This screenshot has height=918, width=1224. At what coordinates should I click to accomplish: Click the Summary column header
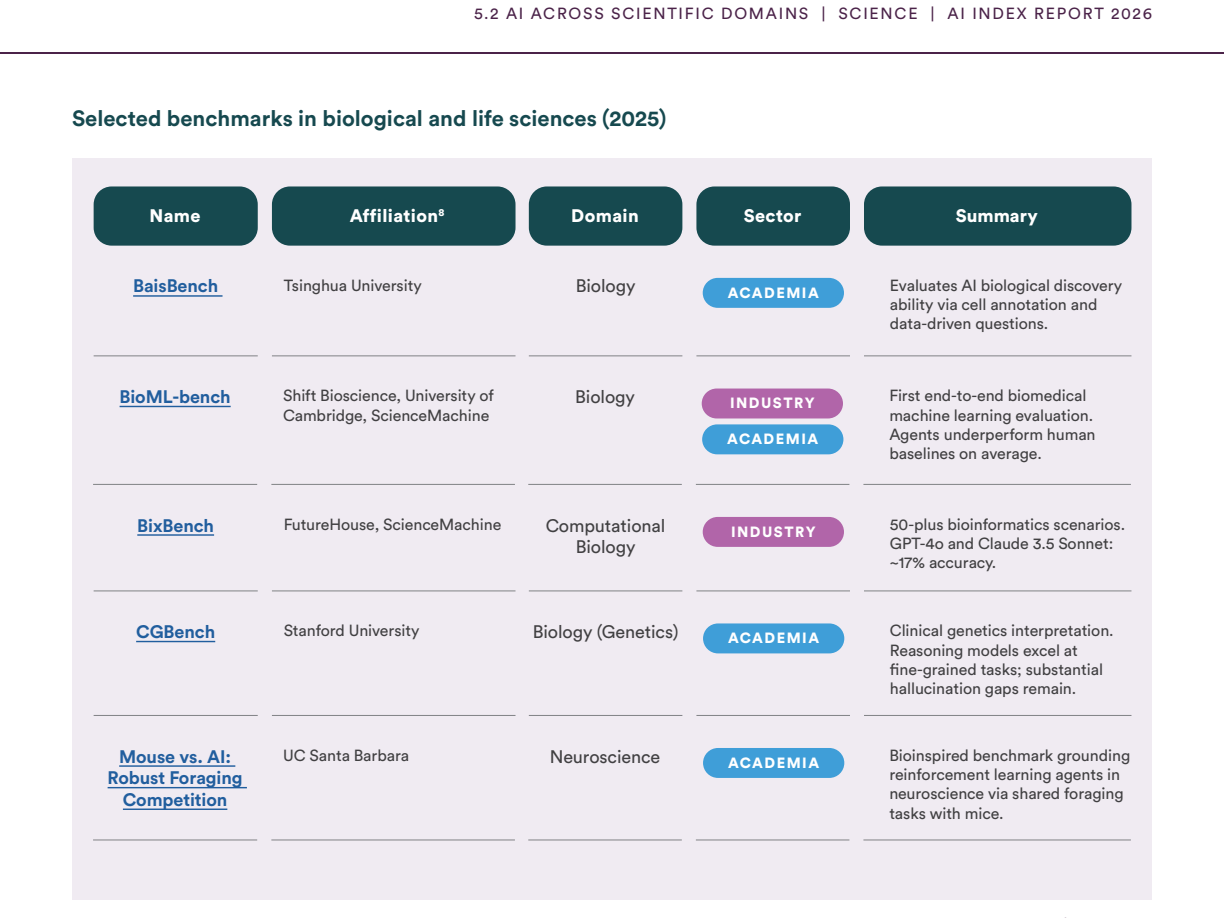(x=997, y=216)
